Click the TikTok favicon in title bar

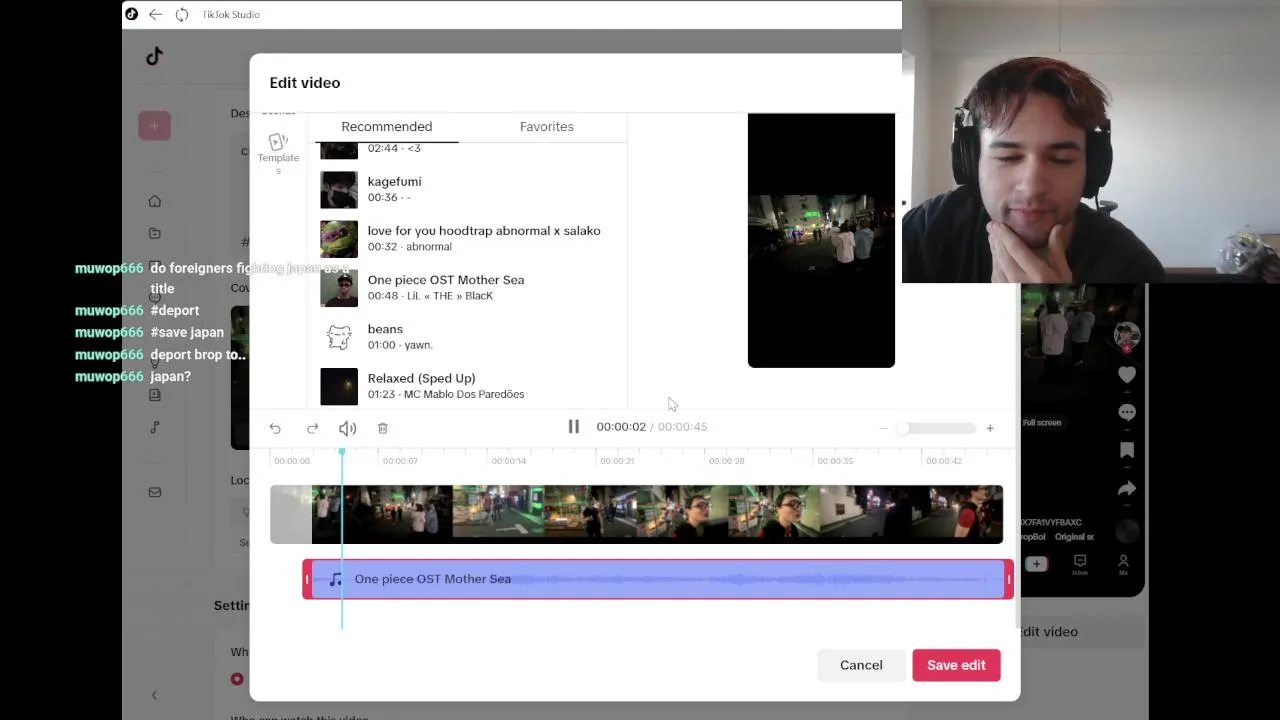[131, 14]
